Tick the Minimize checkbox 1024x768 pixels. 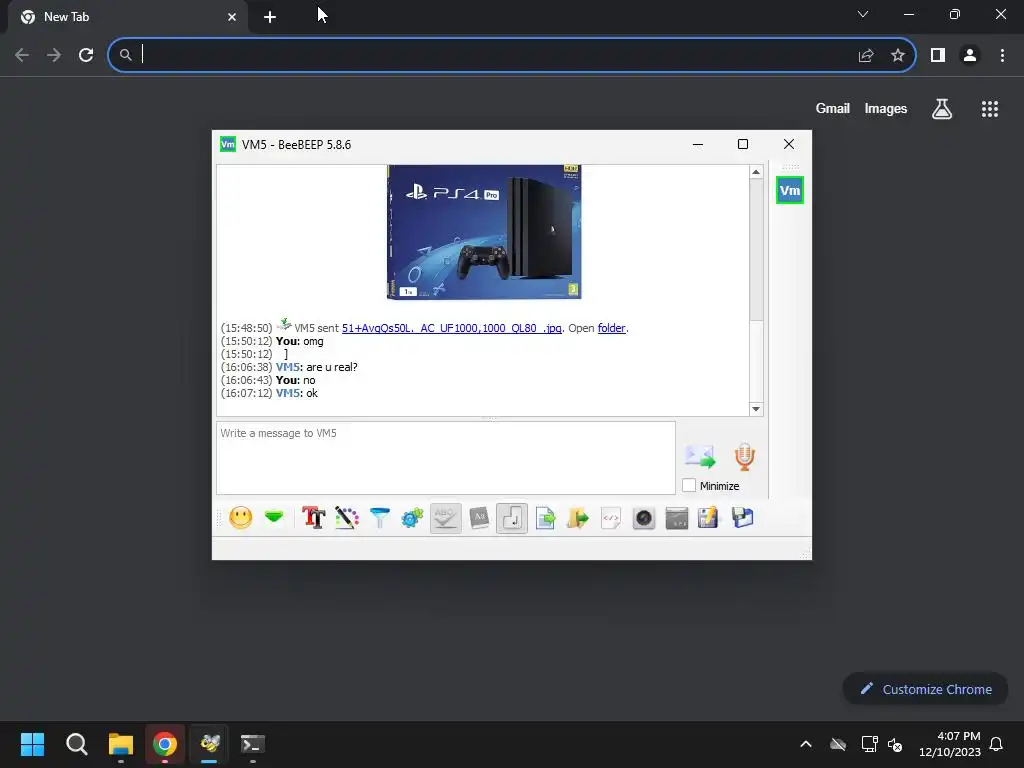(689, 485)
